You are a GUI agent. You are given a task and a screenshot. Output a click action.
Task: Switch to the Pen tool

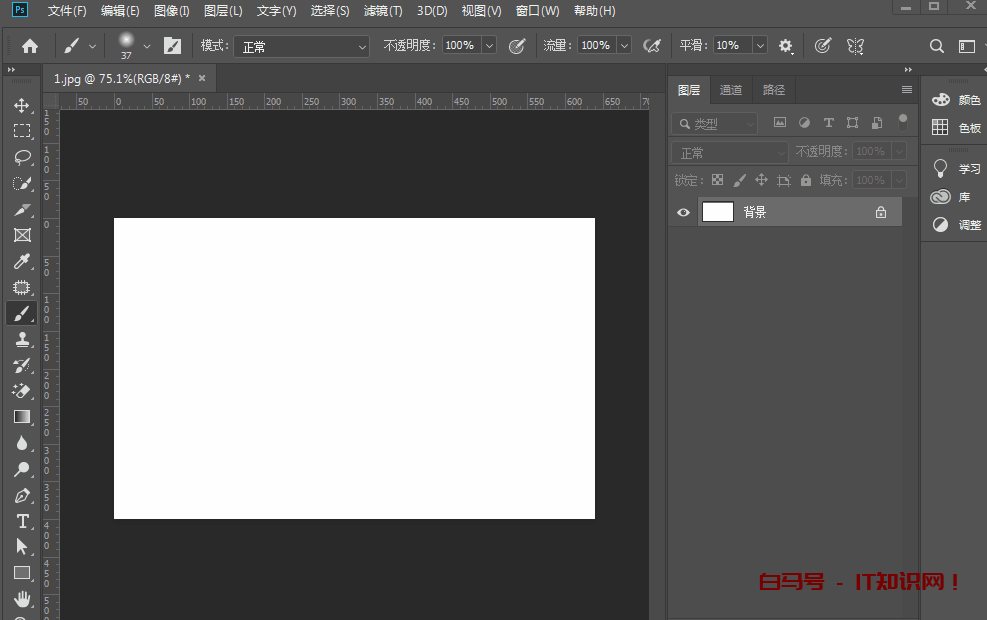[x=21, y=495]
